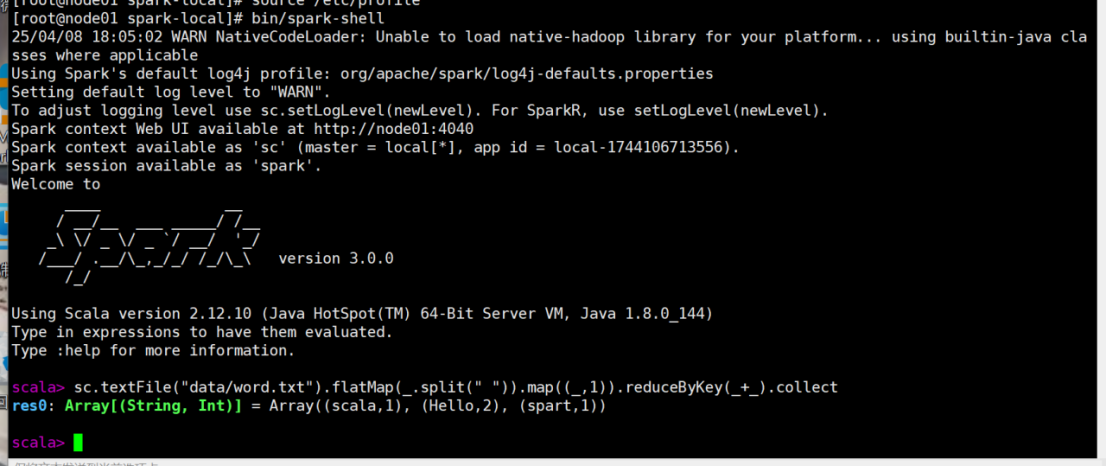The width and height of the screenshot is (1107, 467).
Task: Click '[root@node01 spark-local]#' prompt before bin/spark-shell
Action: [x=126, y=19]
